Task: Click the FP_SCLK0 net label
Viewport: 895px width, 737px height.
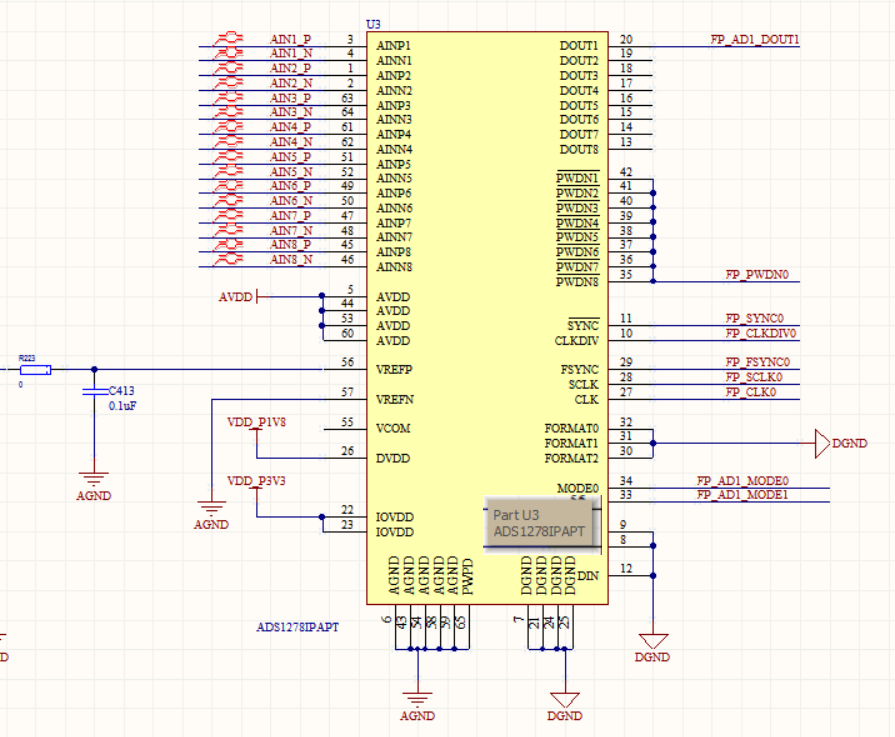Action: tap(753, 377)
